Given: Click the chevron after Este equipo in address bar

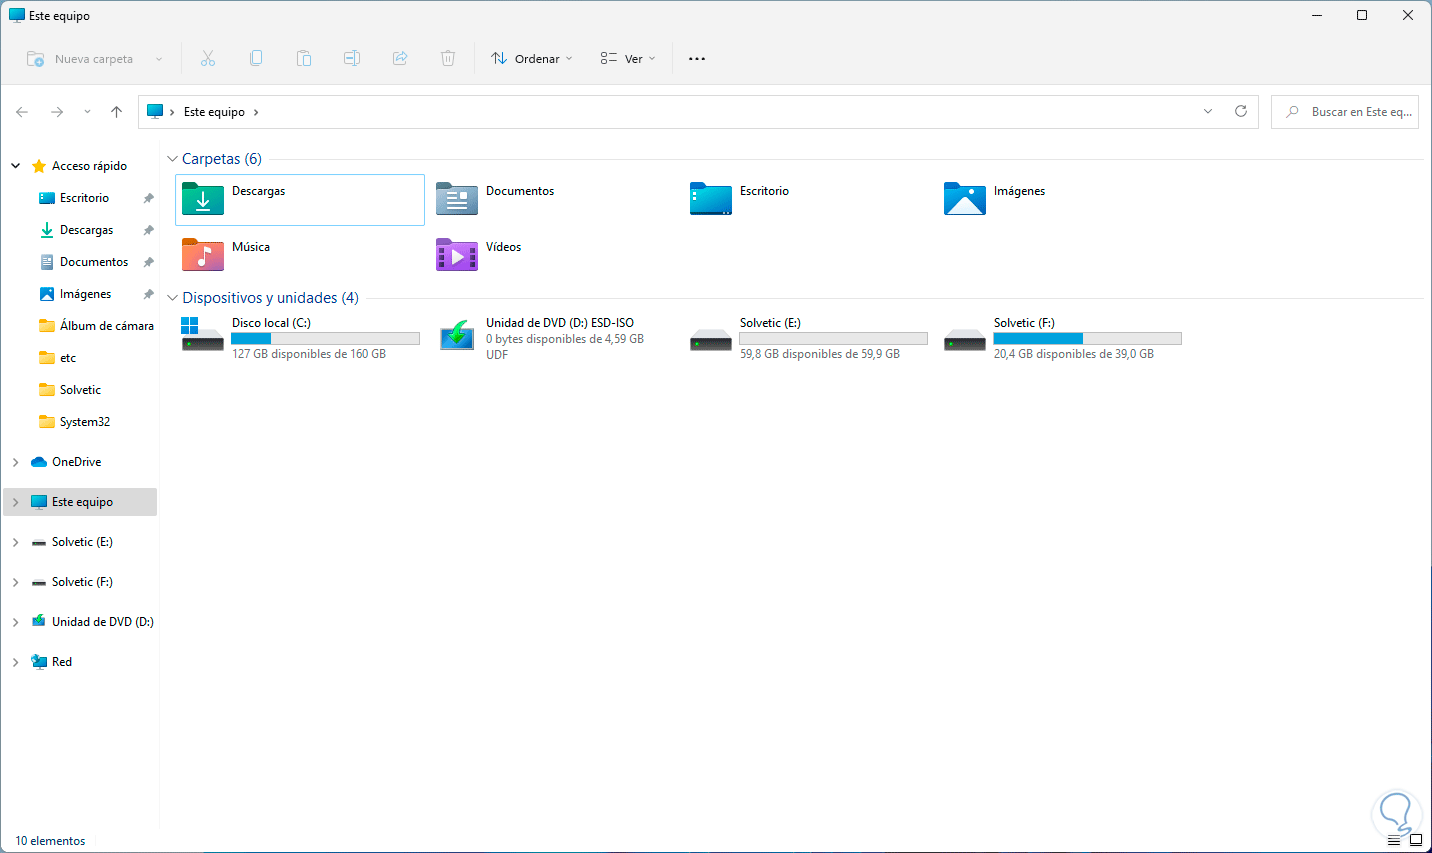Looking at the screenshot, I should (x=256, y=112).
